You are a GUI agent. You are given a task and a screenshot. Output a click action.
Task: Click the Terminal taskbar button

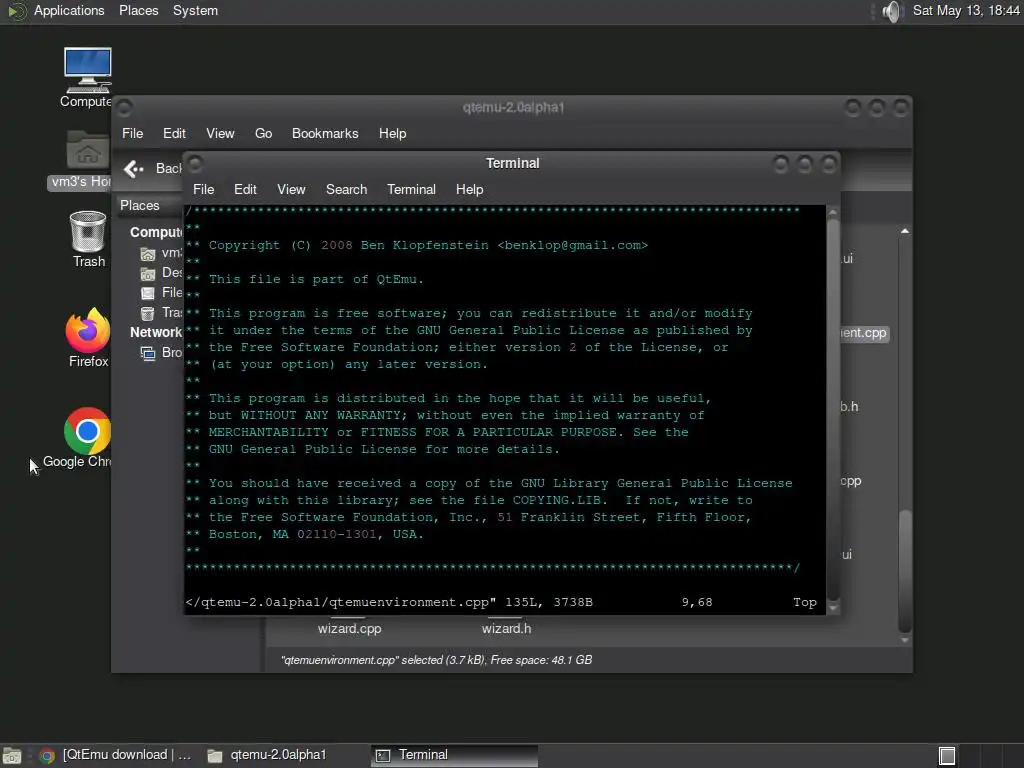pyautogui.click(x=455, y=756)
